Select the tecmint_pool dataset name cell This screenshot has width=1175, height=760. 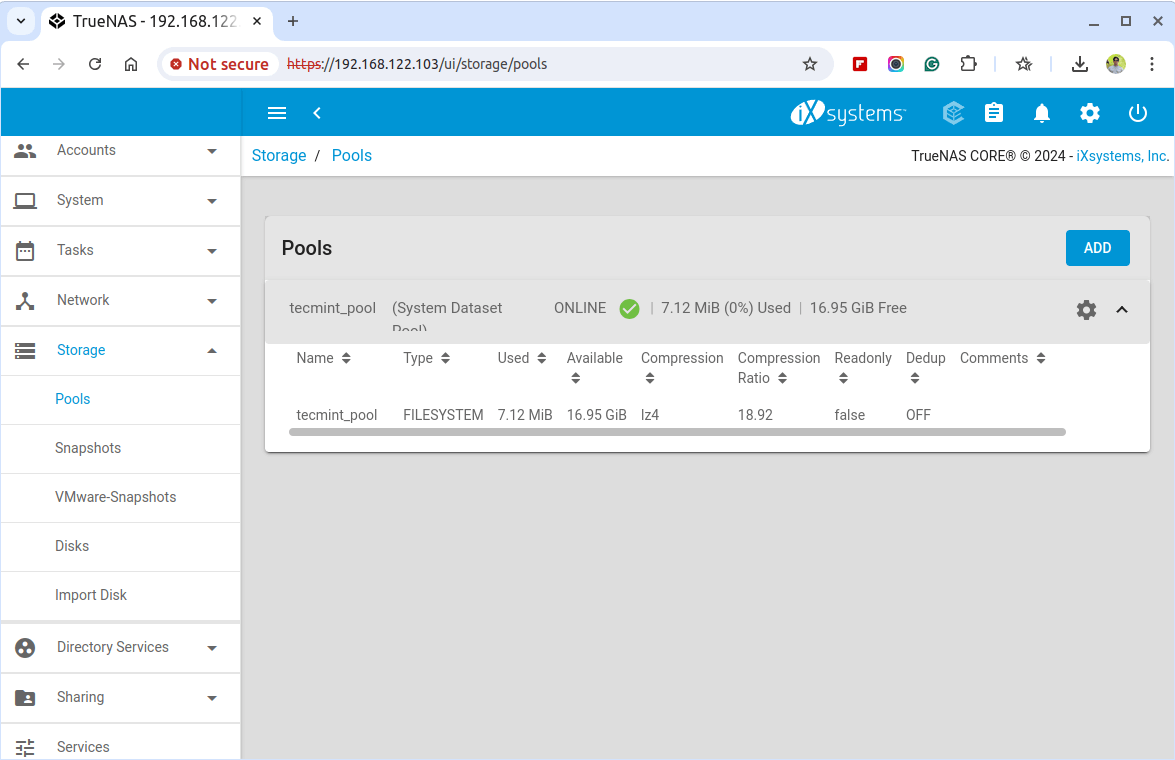(336, 415)
